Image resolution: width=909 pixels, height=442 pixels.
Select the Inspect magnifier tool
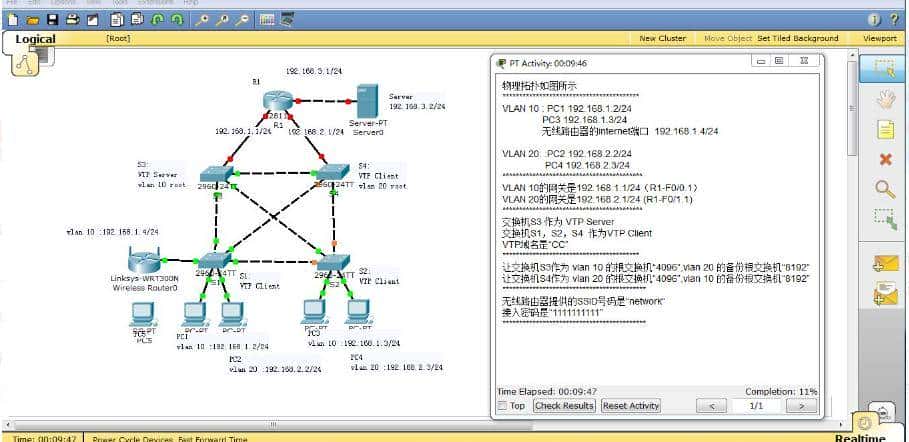click(884, 188)
